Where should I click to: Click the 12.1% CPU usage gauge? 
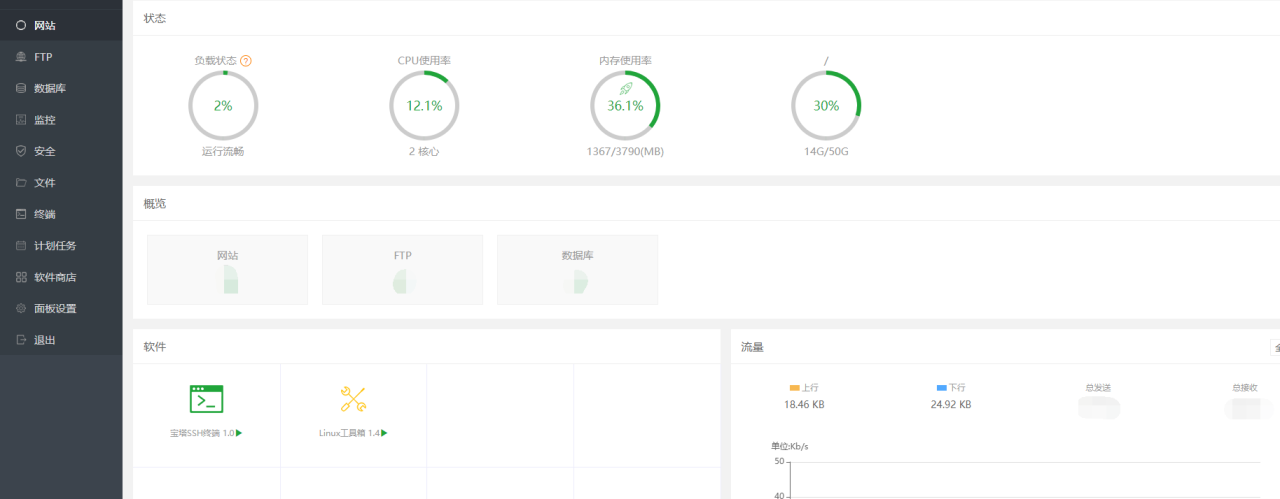[424, 105]
